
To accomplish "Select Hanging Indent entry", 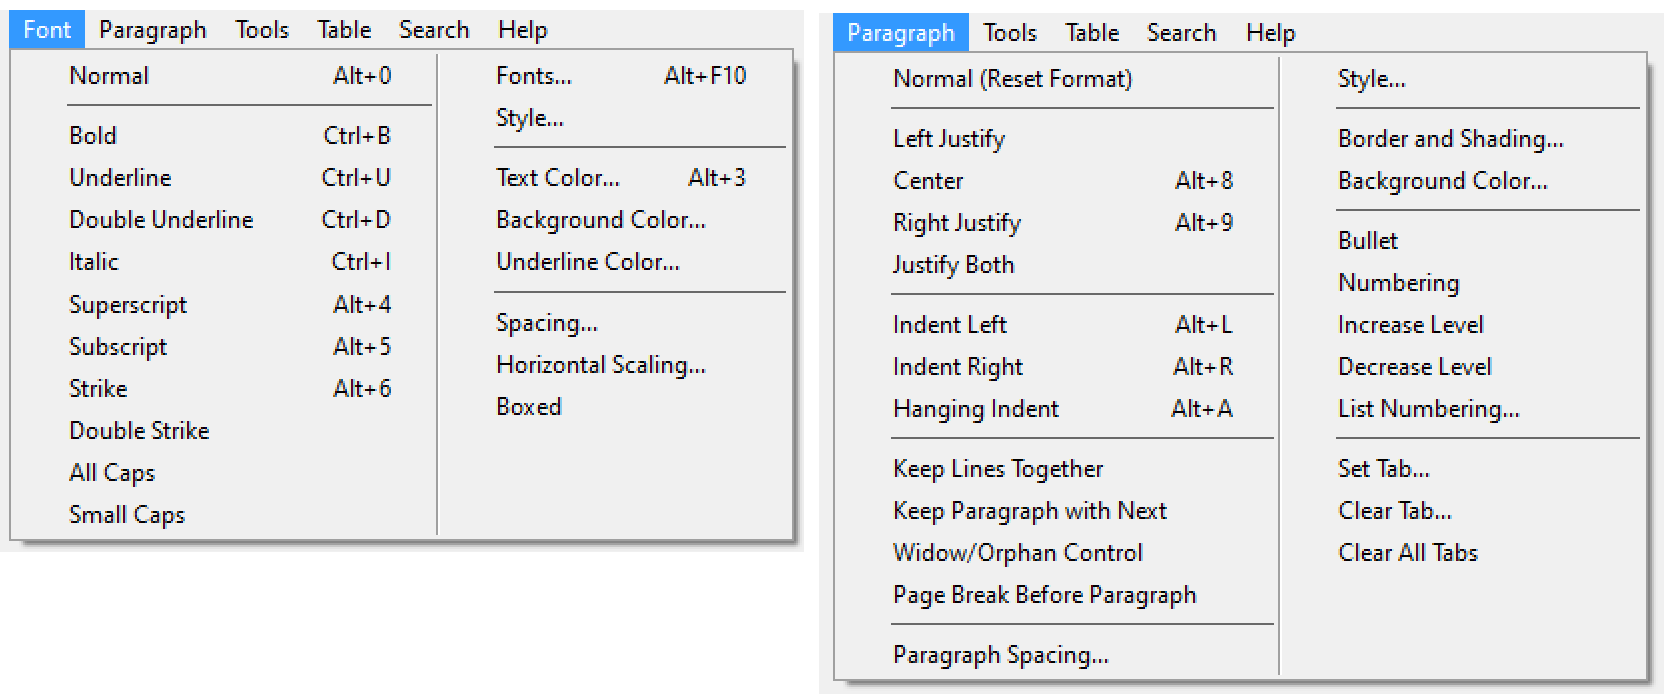I will coord(975,409).
